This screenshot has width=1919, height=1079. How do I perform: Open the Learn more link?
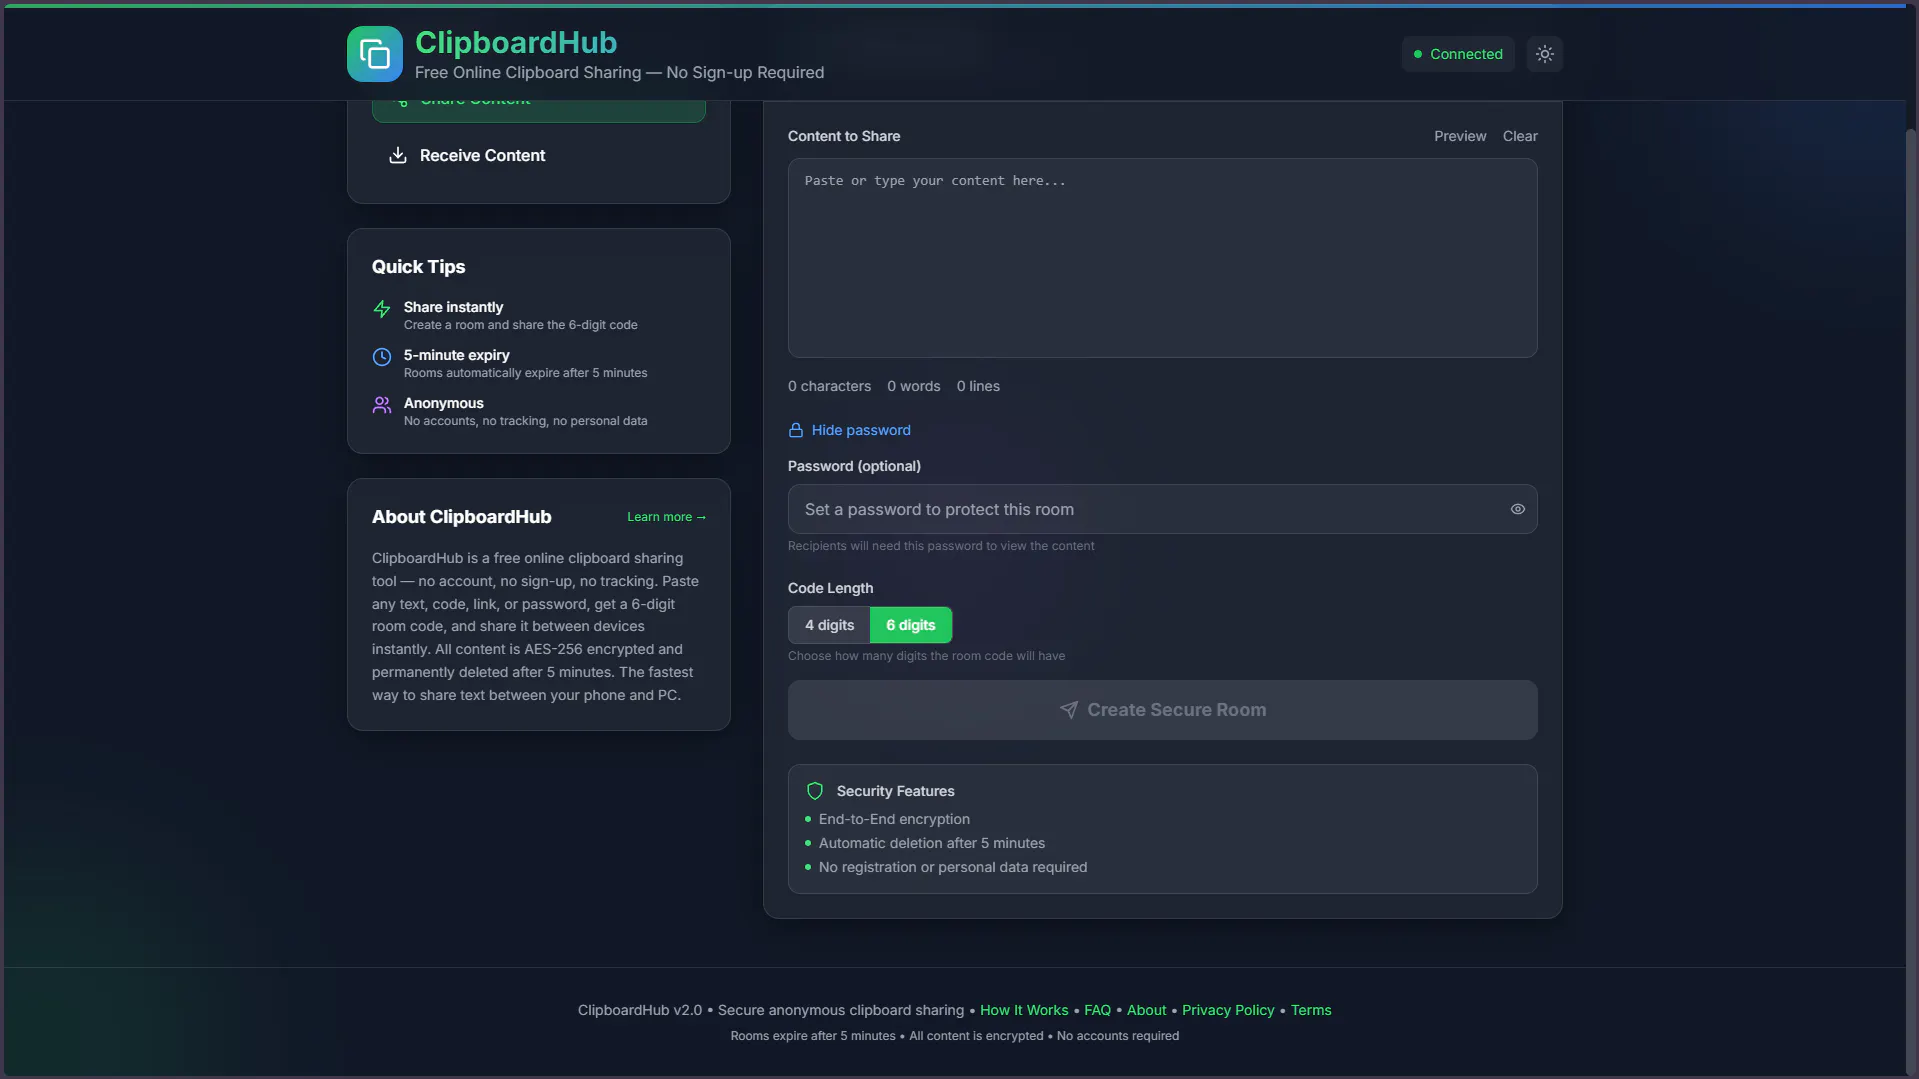[666, 517]
